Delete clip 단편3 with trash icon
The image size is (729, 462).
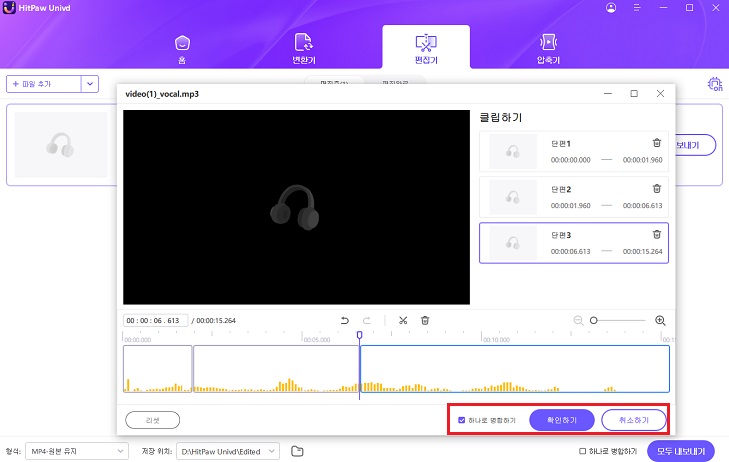pyautogui.click(x=656, y=234)
